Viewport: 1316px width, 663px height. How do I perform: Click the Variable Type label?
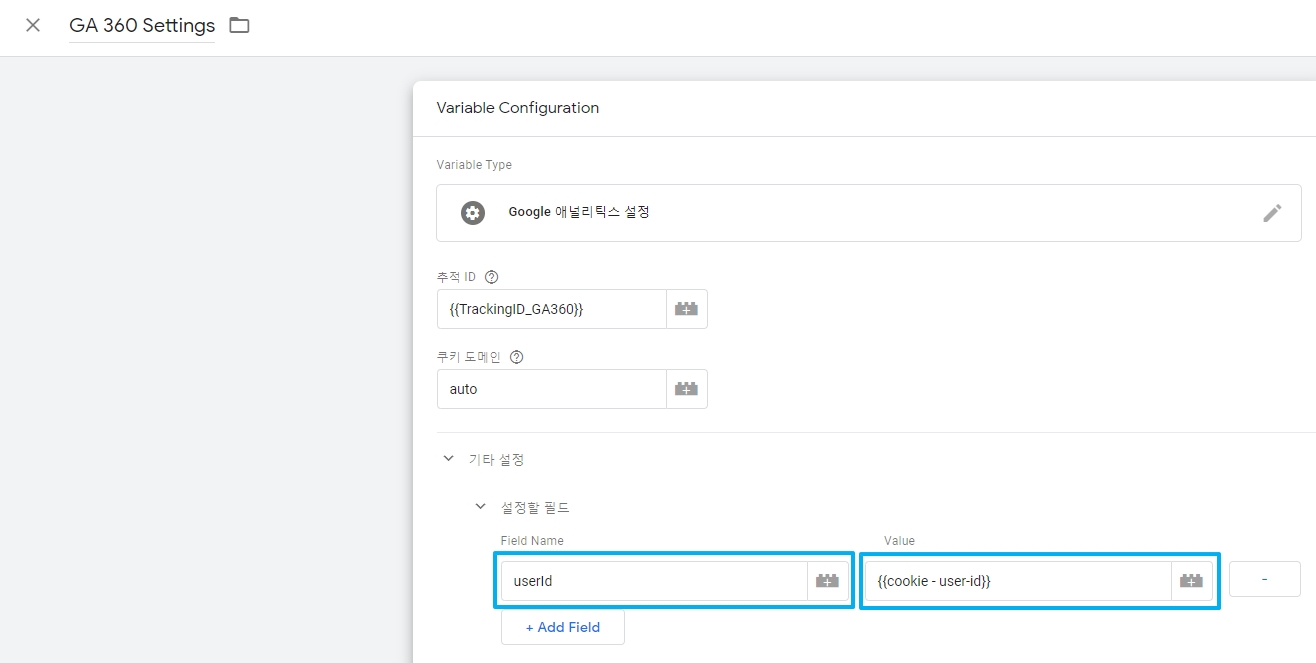(x=474, y=165)
